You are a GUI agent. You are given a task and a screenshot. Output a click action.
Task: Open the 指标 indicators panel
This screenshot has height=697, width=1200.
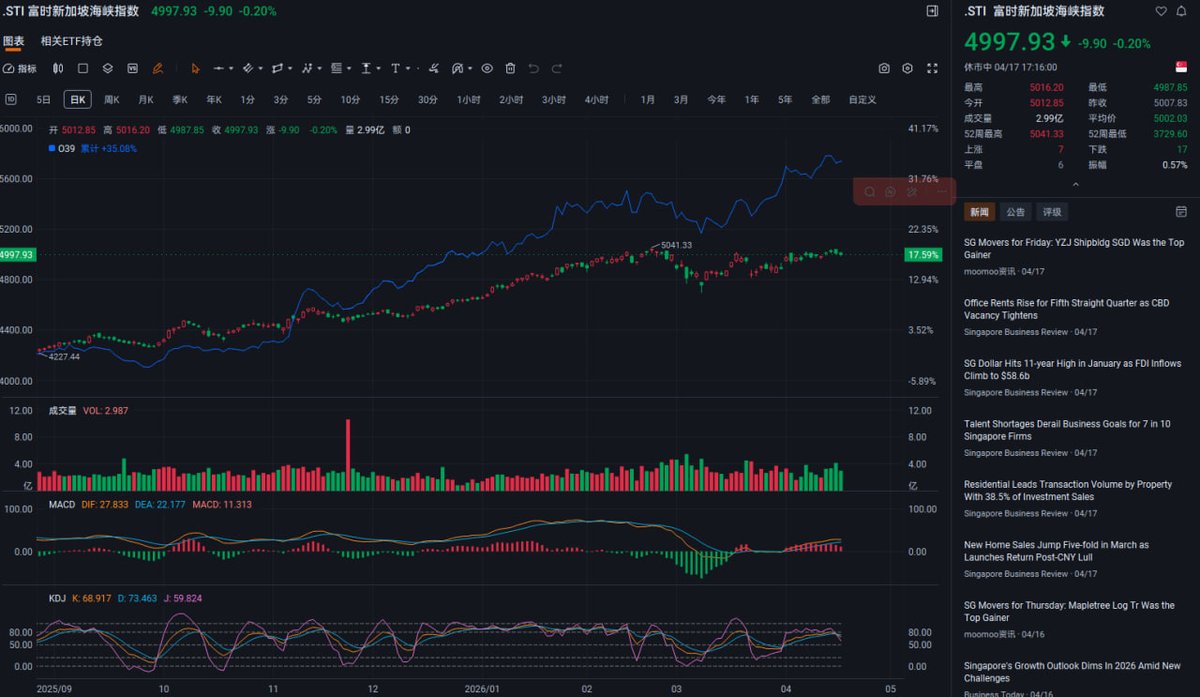19,68
